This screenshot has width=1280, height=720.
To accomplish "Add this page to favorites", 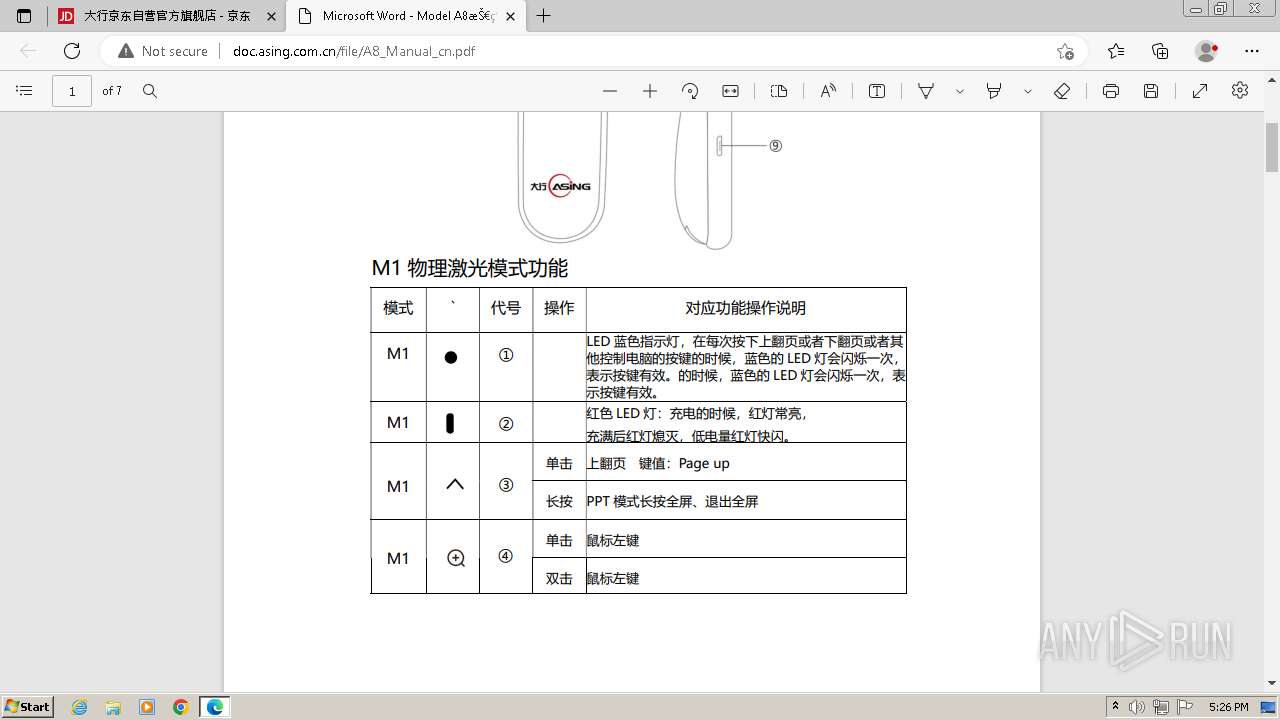I will click(x=1065, y=51).
